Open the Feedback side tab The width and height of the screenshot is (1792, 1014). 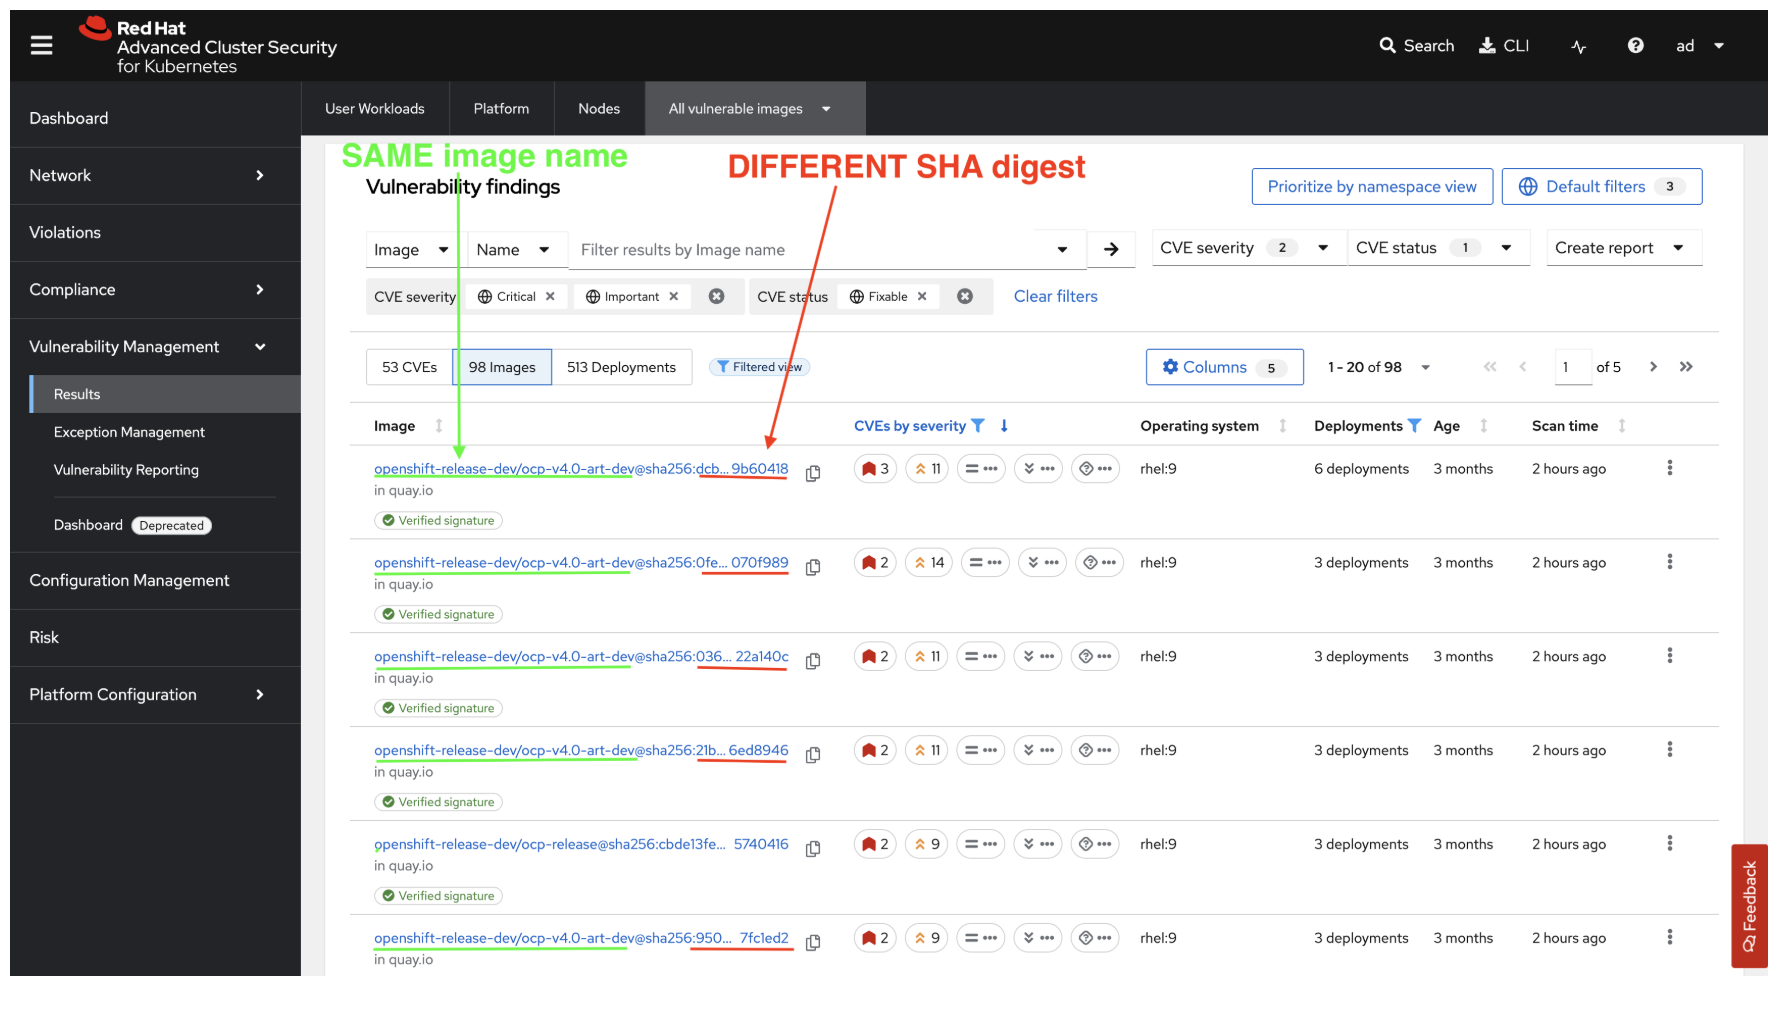tap(1750, 906)
